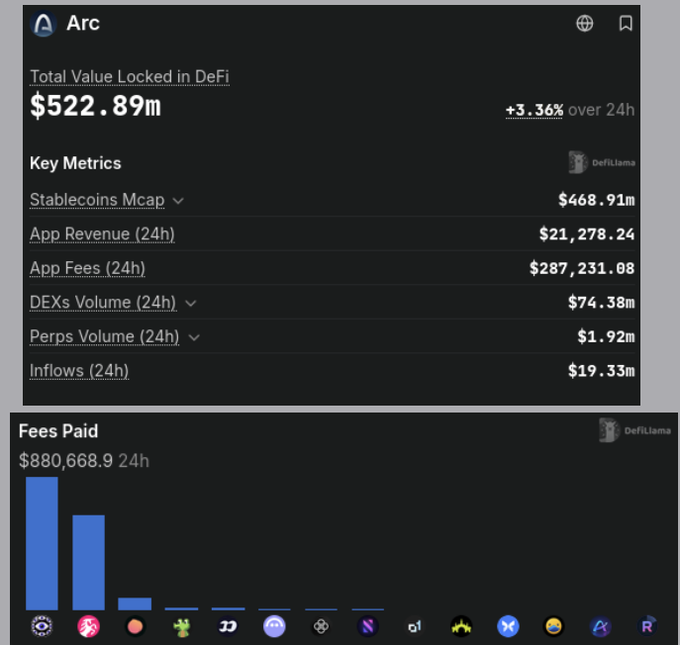Click the "over 24h" text
680x645 pixels.
(601, 110)
